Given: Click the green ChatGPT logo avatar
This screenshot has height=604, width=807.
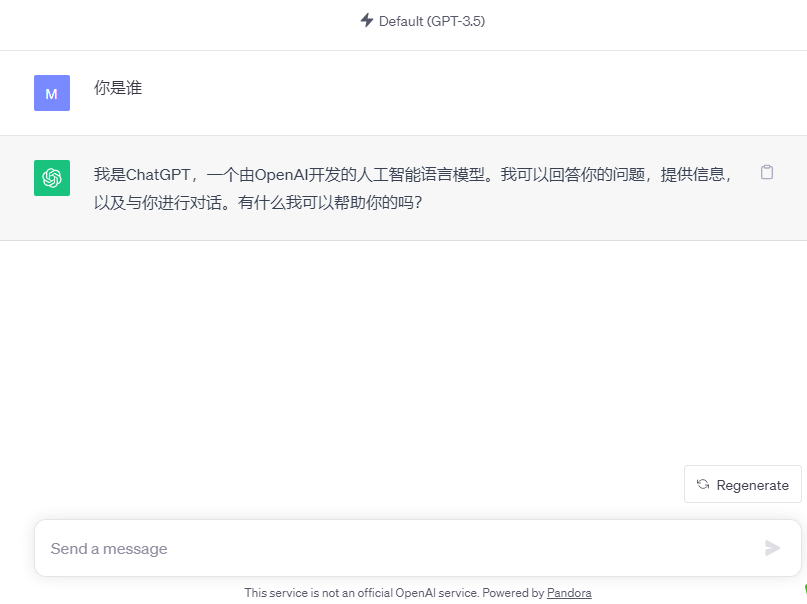Looking at the screenshot, I should [52, 178].
